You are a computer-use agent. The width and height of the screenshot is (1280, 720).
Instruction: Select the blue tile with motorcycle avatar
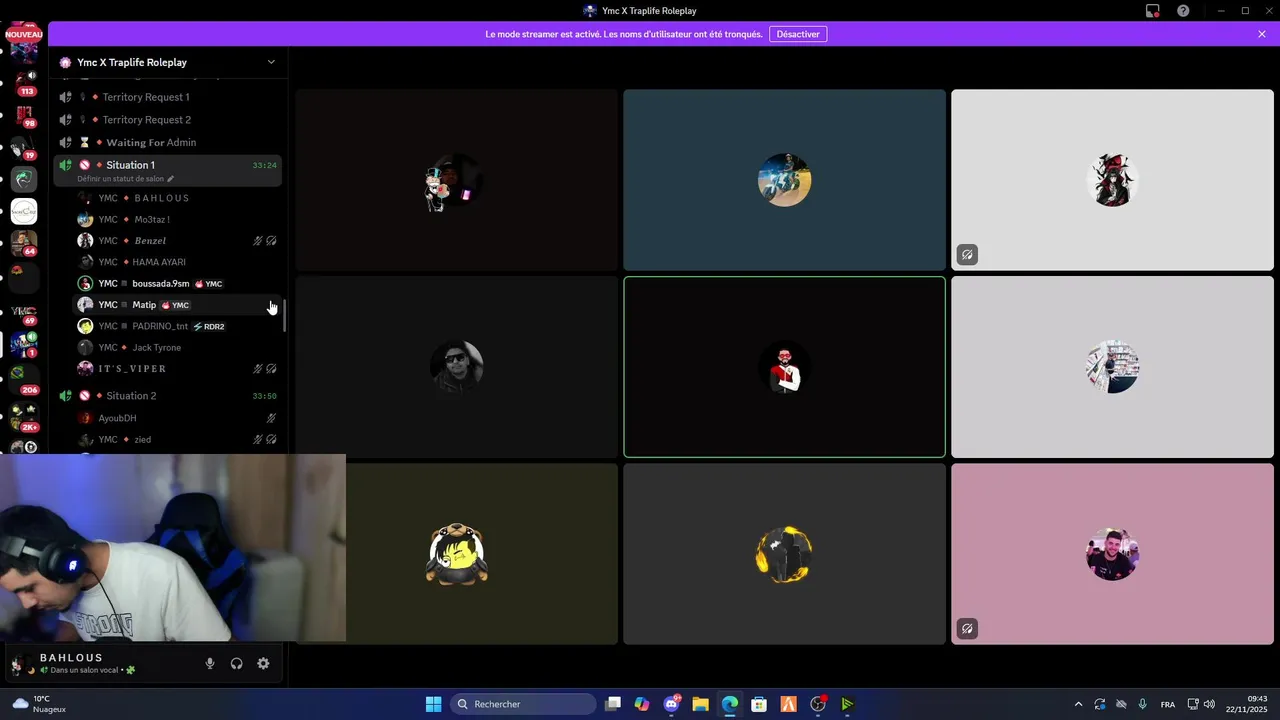click(784, 180)
